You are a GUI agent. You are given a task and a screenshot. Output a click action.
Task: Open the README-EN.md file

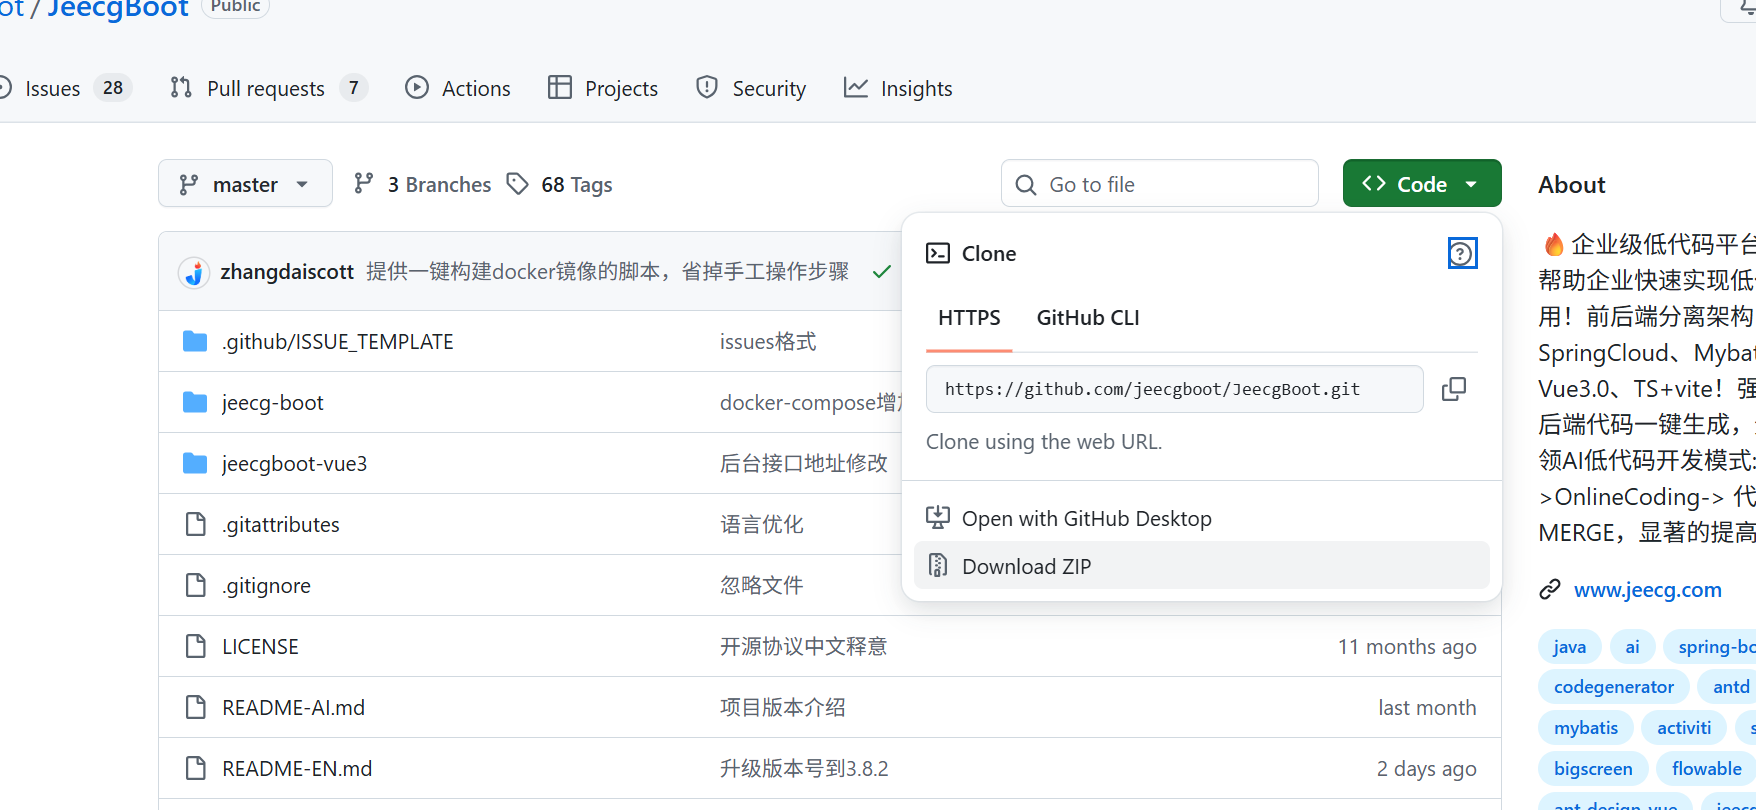click(297, 769)
